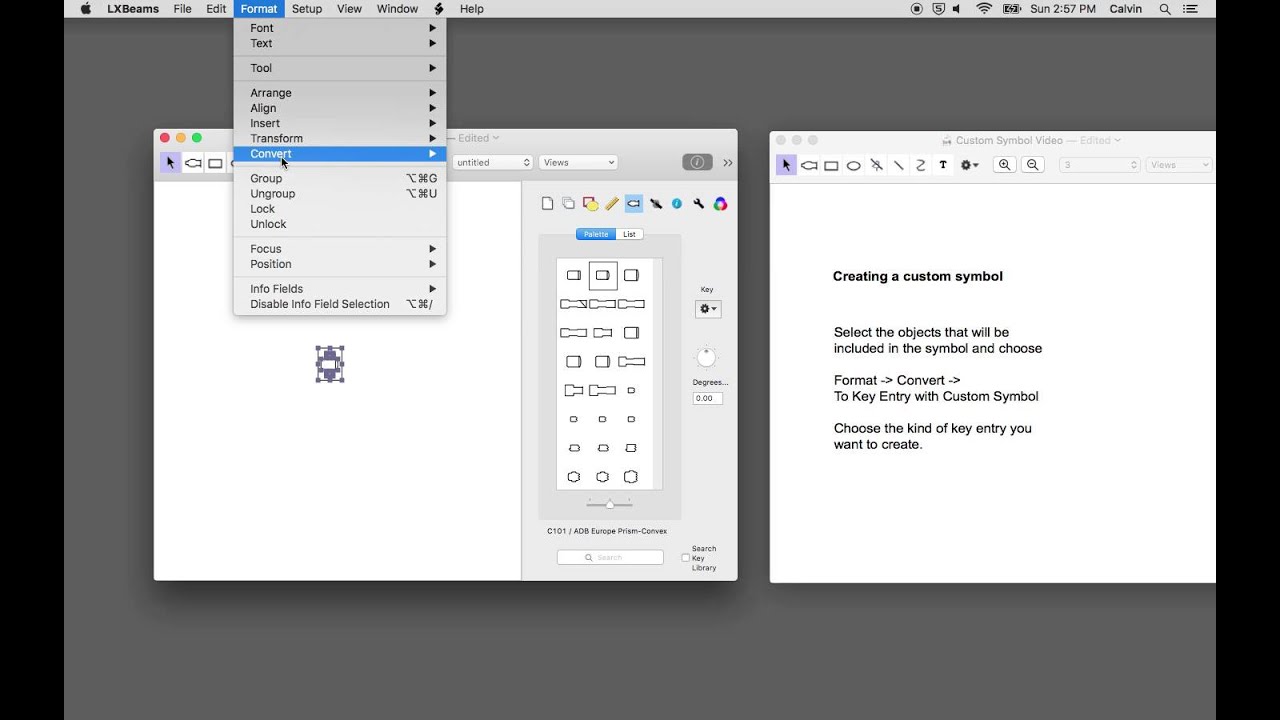Open focus spotlight inspector tab
Image resolution: width=1280 pixels, height=720 pixels.
coord(656,204)
